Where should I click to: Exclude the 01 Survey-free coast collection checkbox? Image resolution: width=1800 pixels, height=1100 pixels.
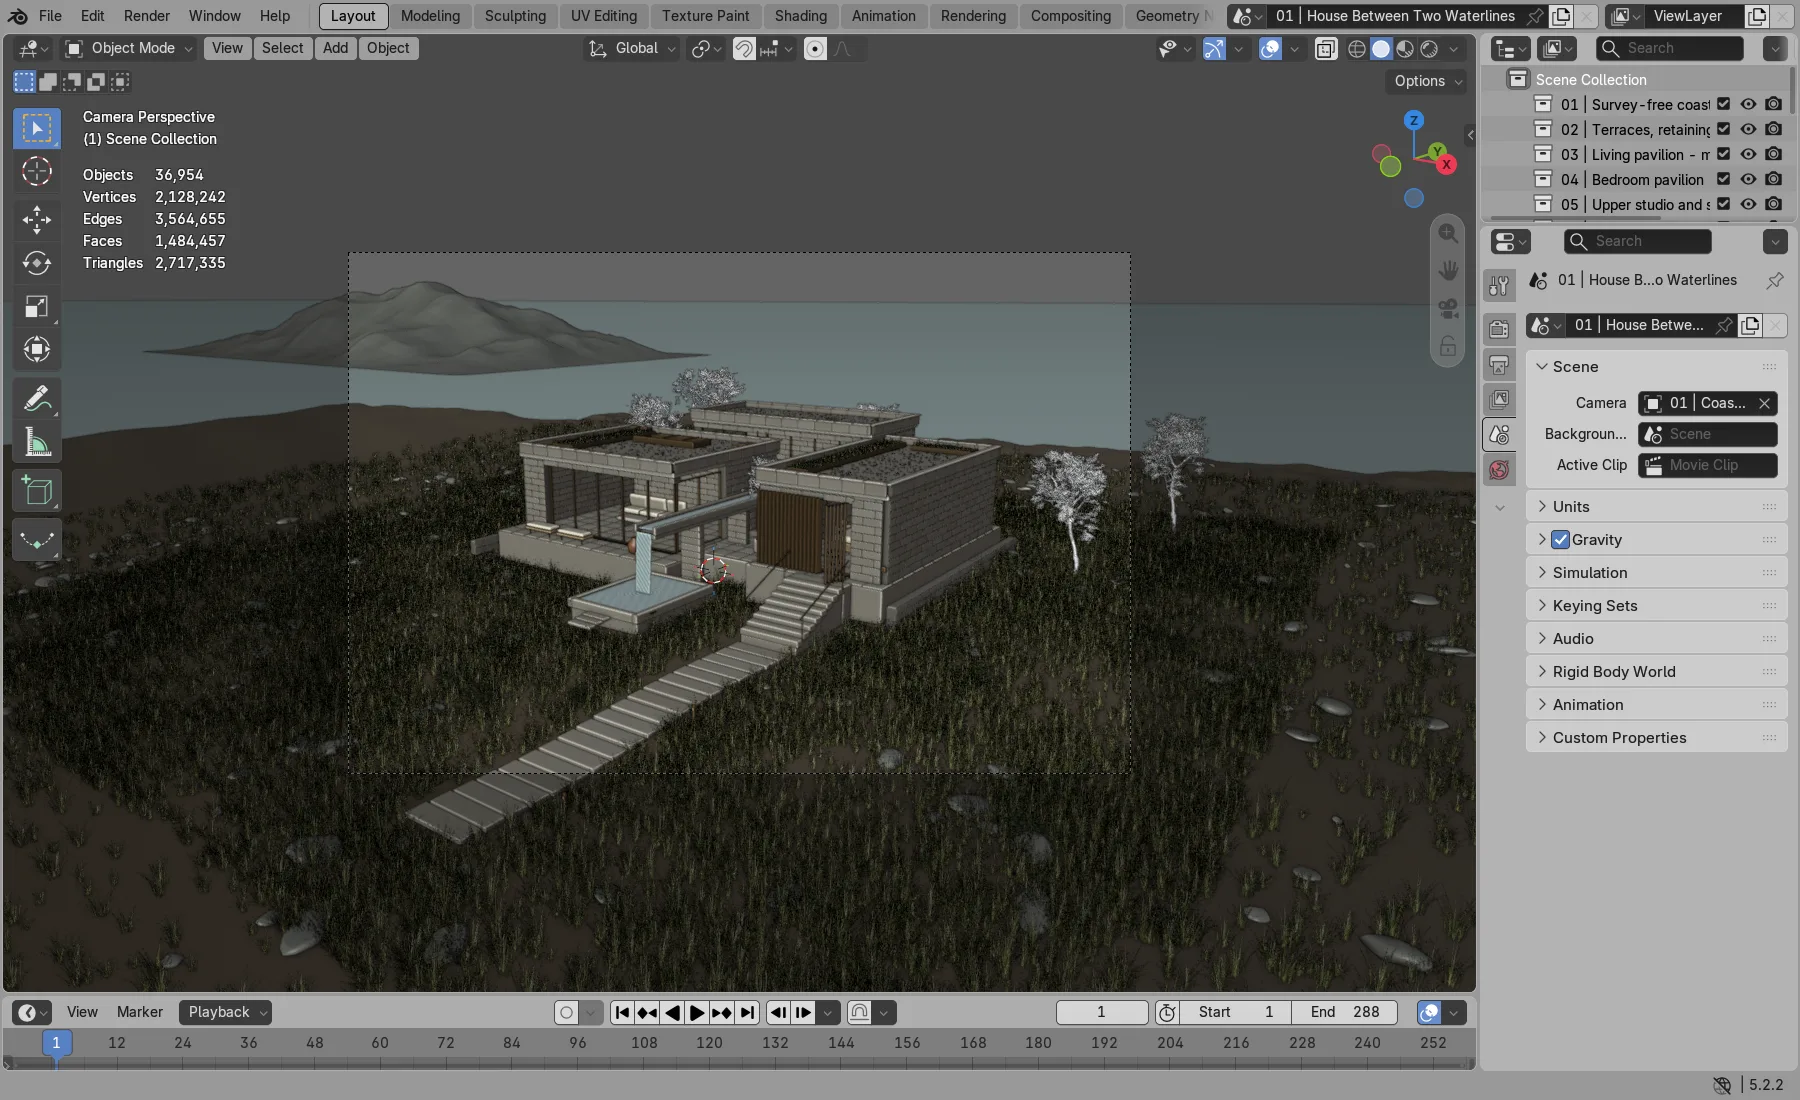[x=1723, y=104]
